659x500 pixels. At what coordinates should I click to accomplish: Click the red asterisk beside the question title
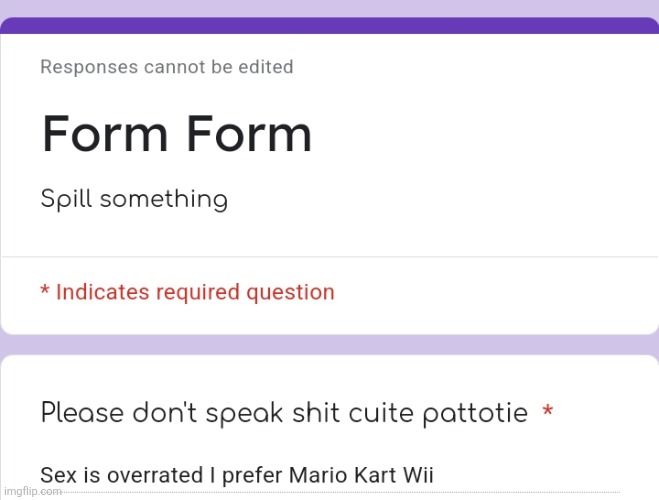tap(547, 411)
